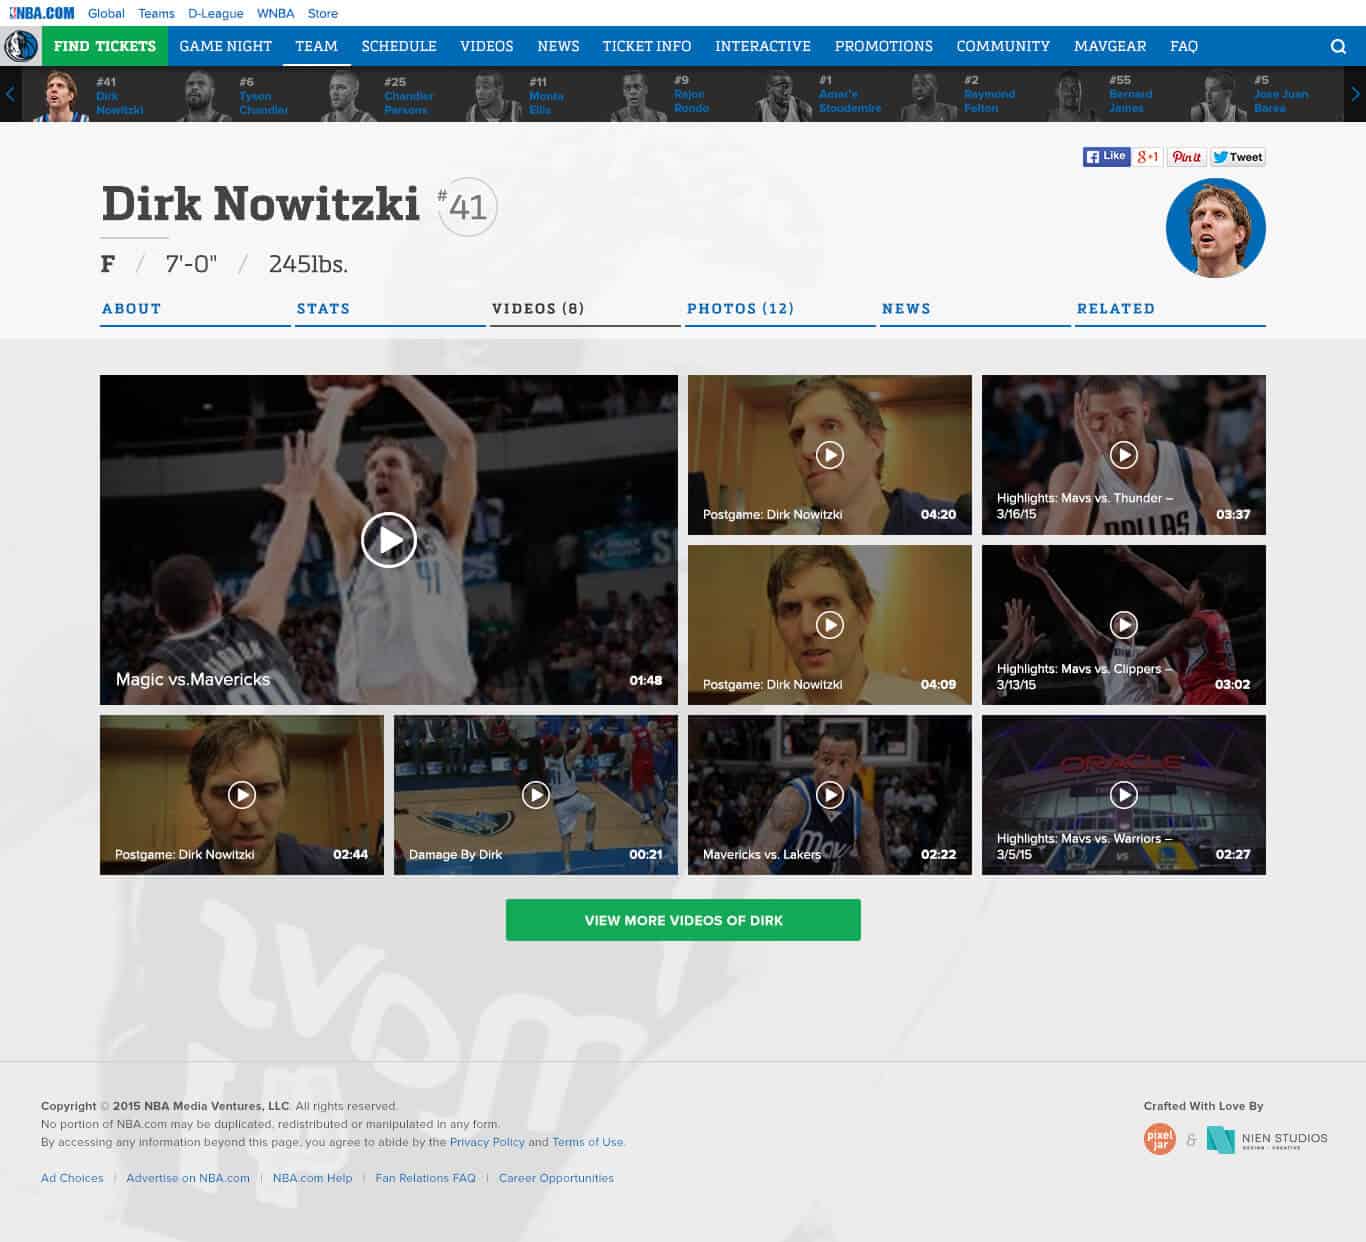The height and width of the screenshot is (1242, 1366).
Task: Select #2 Raymond Felton in roster strip
Action: [x=960, y=95]
